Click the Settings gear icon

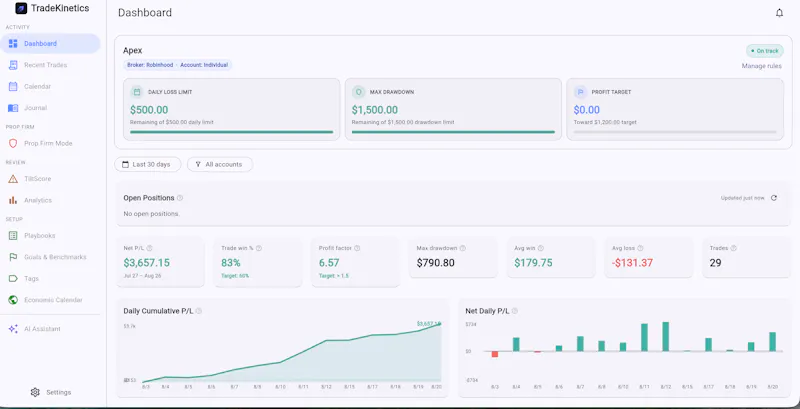(x=35, y=392)
